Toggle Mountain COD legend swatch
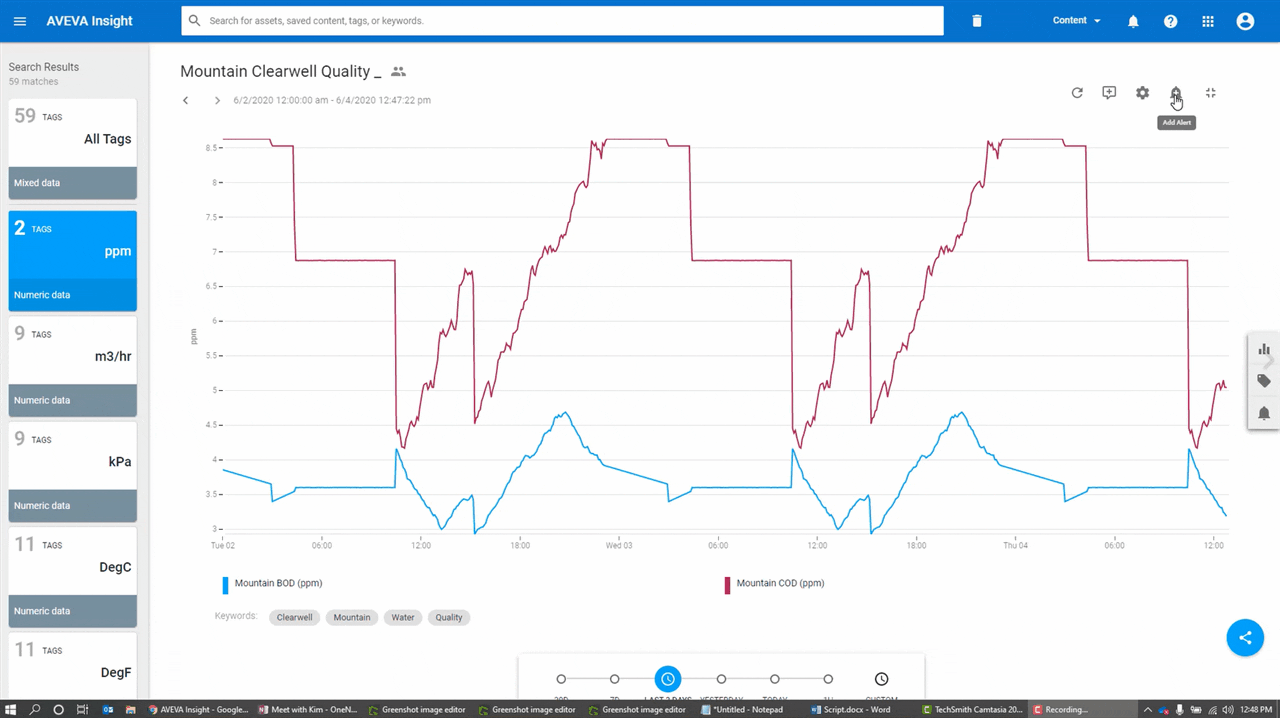Screen dimensions: 1280x718 pos(727,585)
